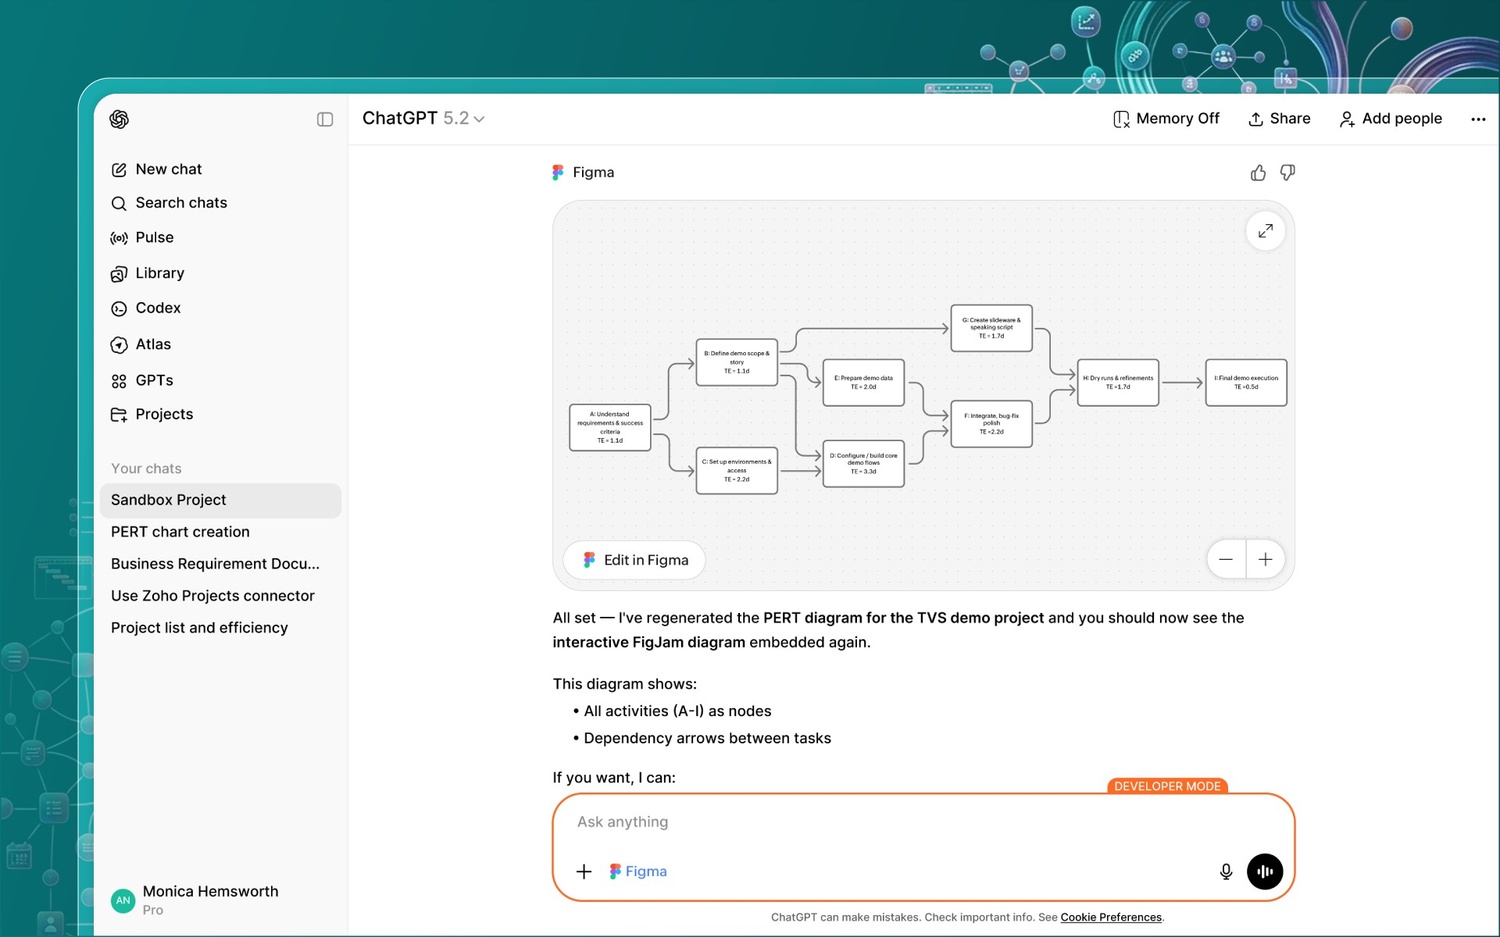Expand the Projects section in sidebar

[x=163, y=414]
